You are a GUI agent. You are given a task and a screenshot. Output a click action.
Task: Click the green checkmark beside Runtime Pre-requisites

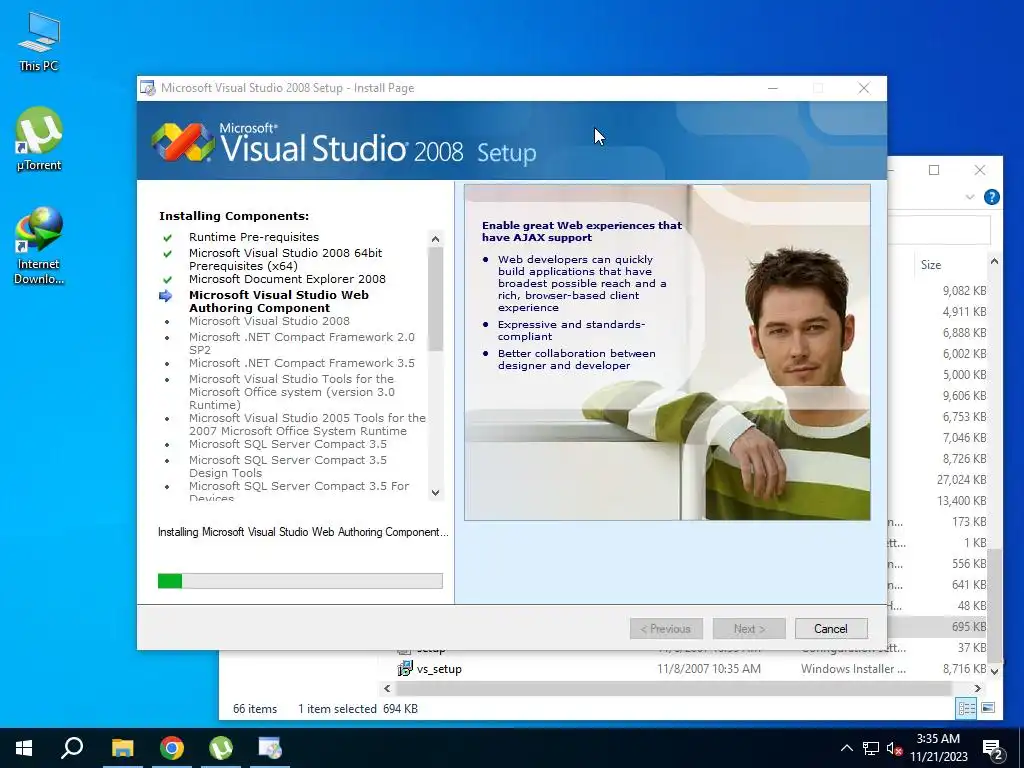pos(167,238)
